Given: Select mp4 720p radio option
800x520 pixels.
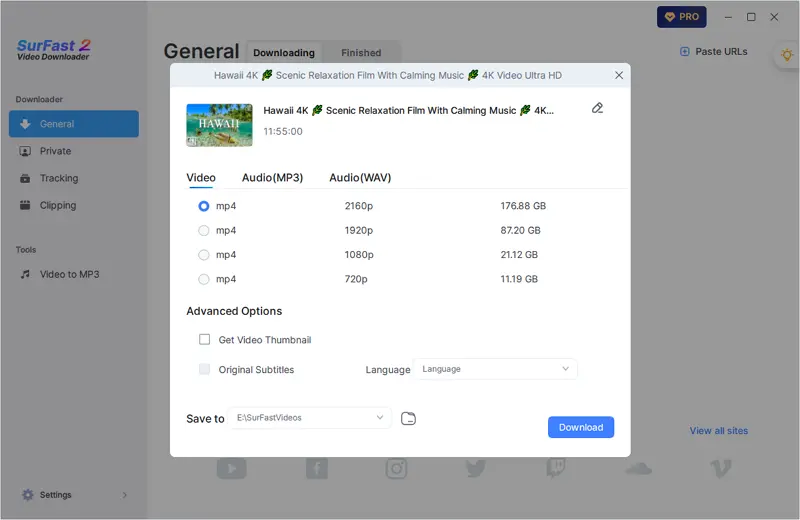Looking at the screenshot, I should [204, 279].
